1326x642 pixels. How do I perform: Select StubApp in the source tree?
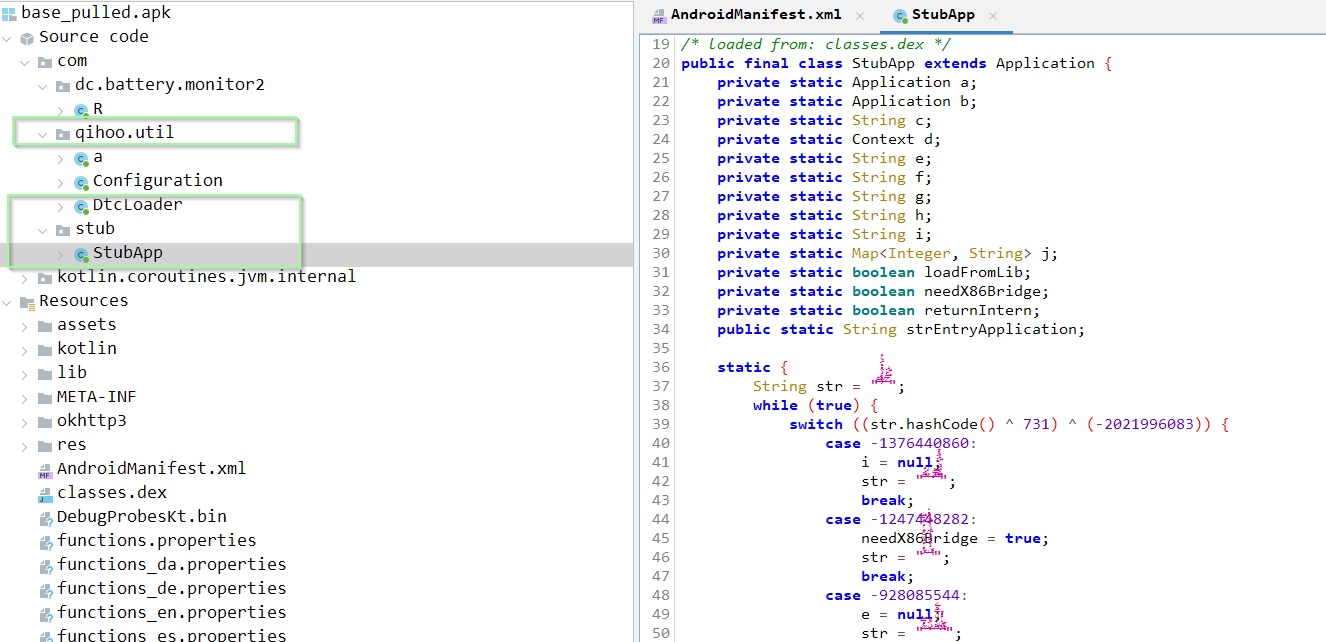pos(128,253)
